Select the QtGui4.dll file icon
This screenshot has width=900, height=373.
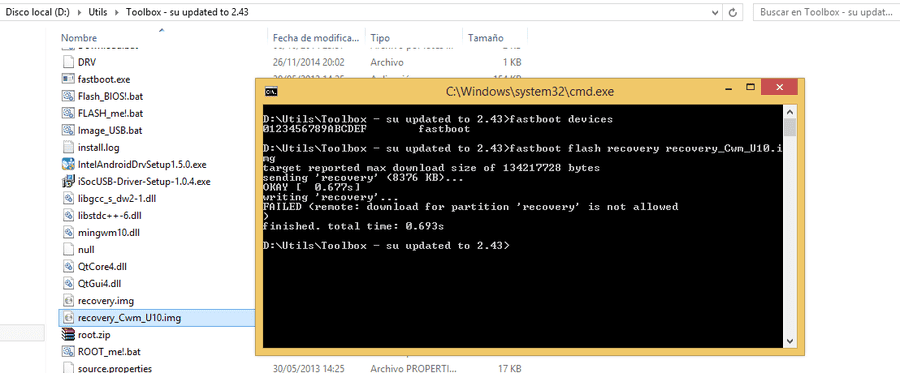click(x=68, y=283)
